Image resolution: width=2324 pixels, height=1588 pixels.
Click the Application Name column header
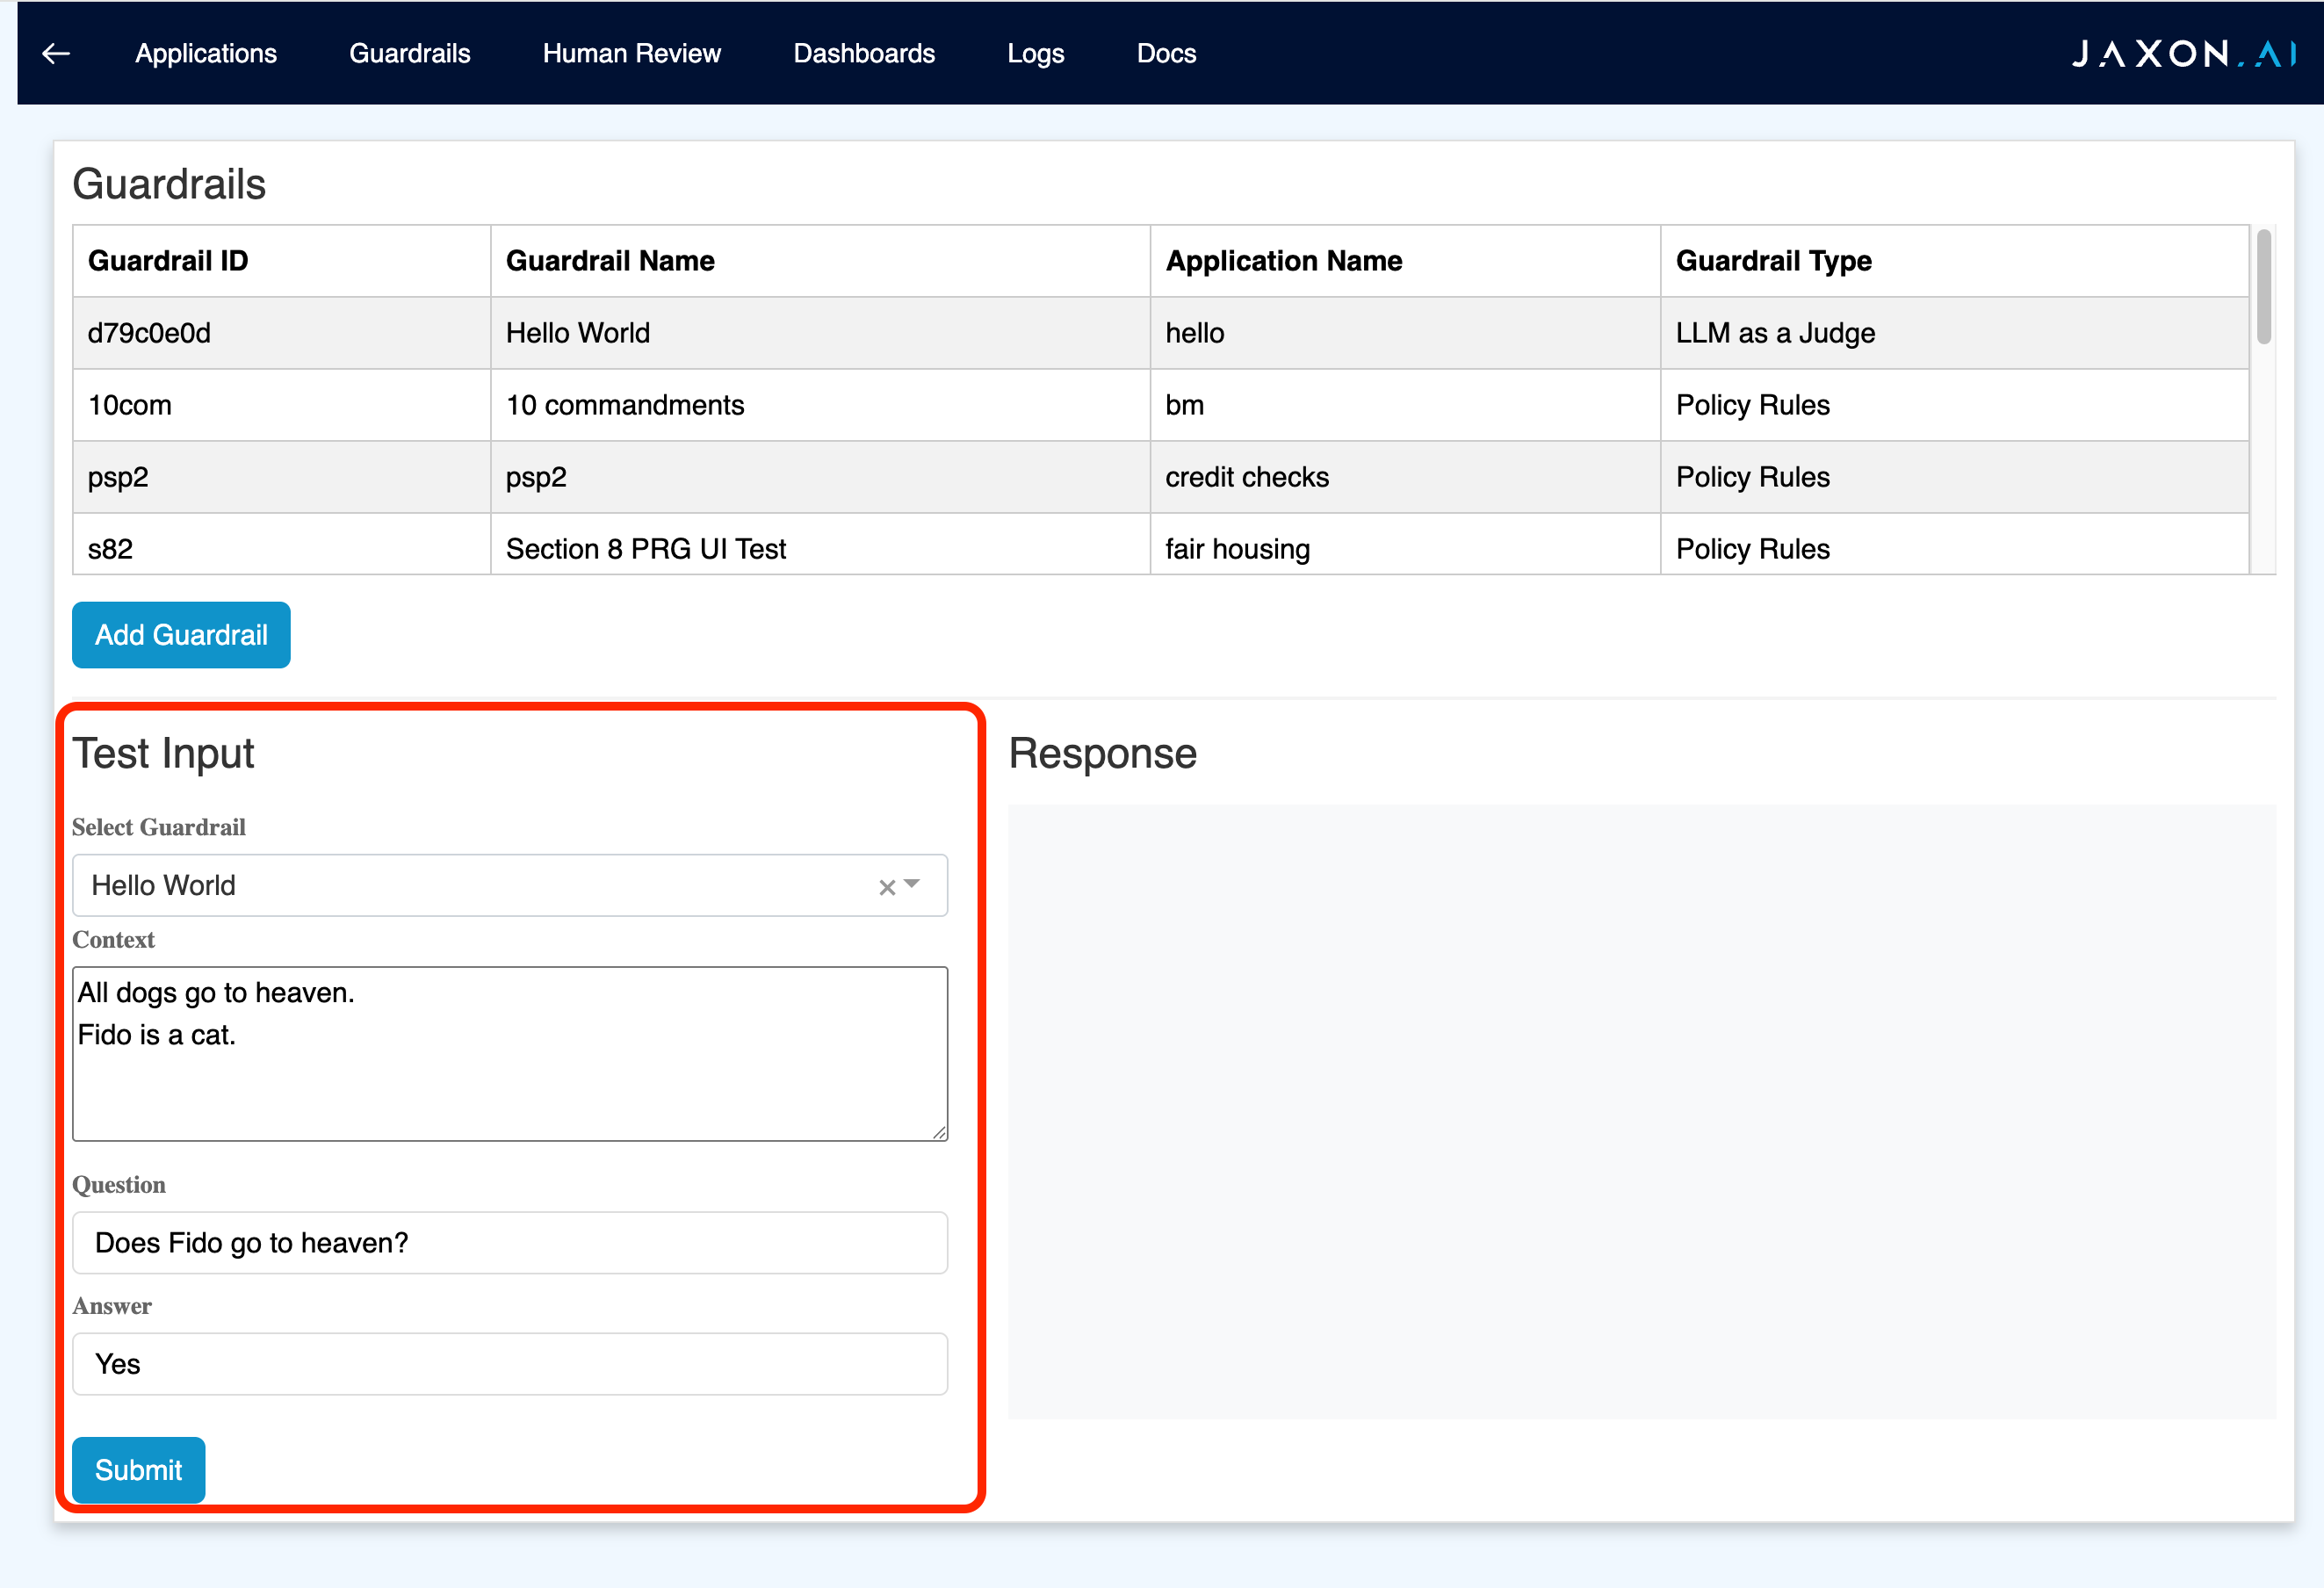pos(1406,261)
